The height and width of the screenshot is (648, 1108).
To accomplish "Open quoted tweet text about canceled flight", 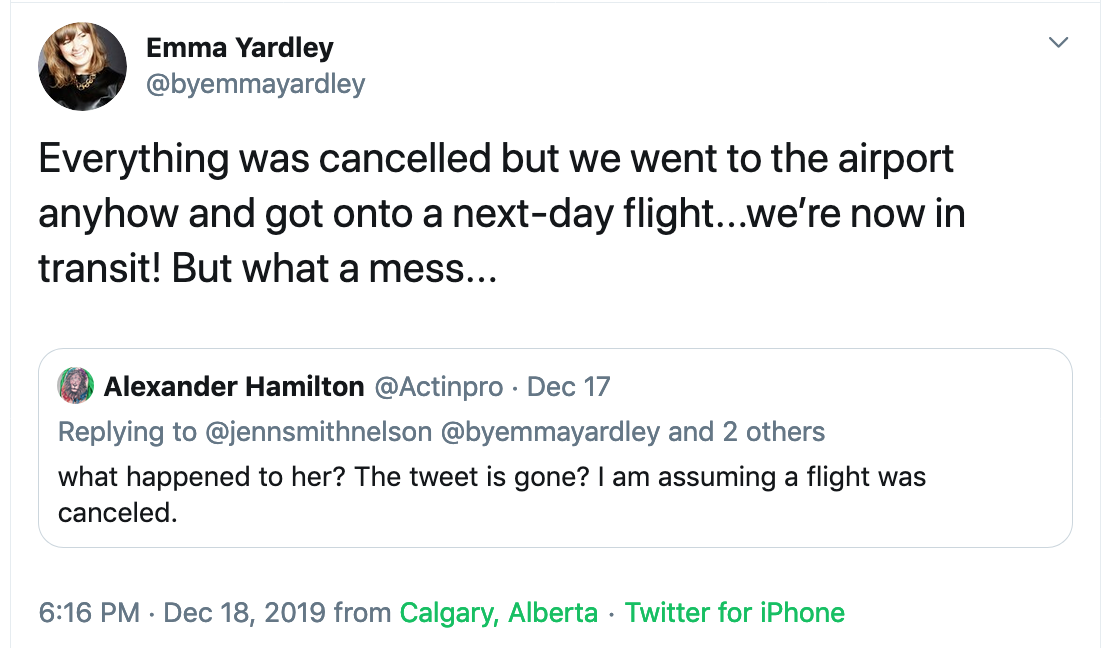I will pos(492,495).
